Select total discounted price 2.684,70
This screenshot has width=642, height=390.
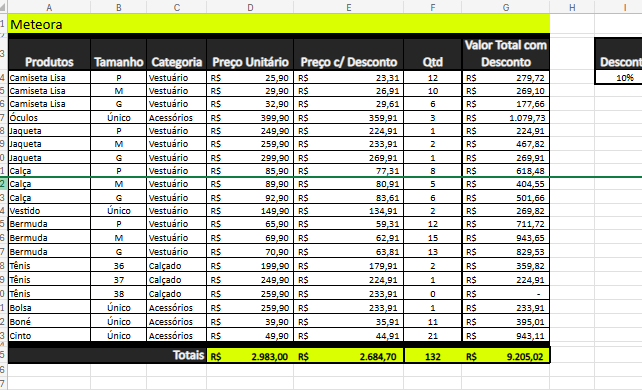tap(349, 356)
